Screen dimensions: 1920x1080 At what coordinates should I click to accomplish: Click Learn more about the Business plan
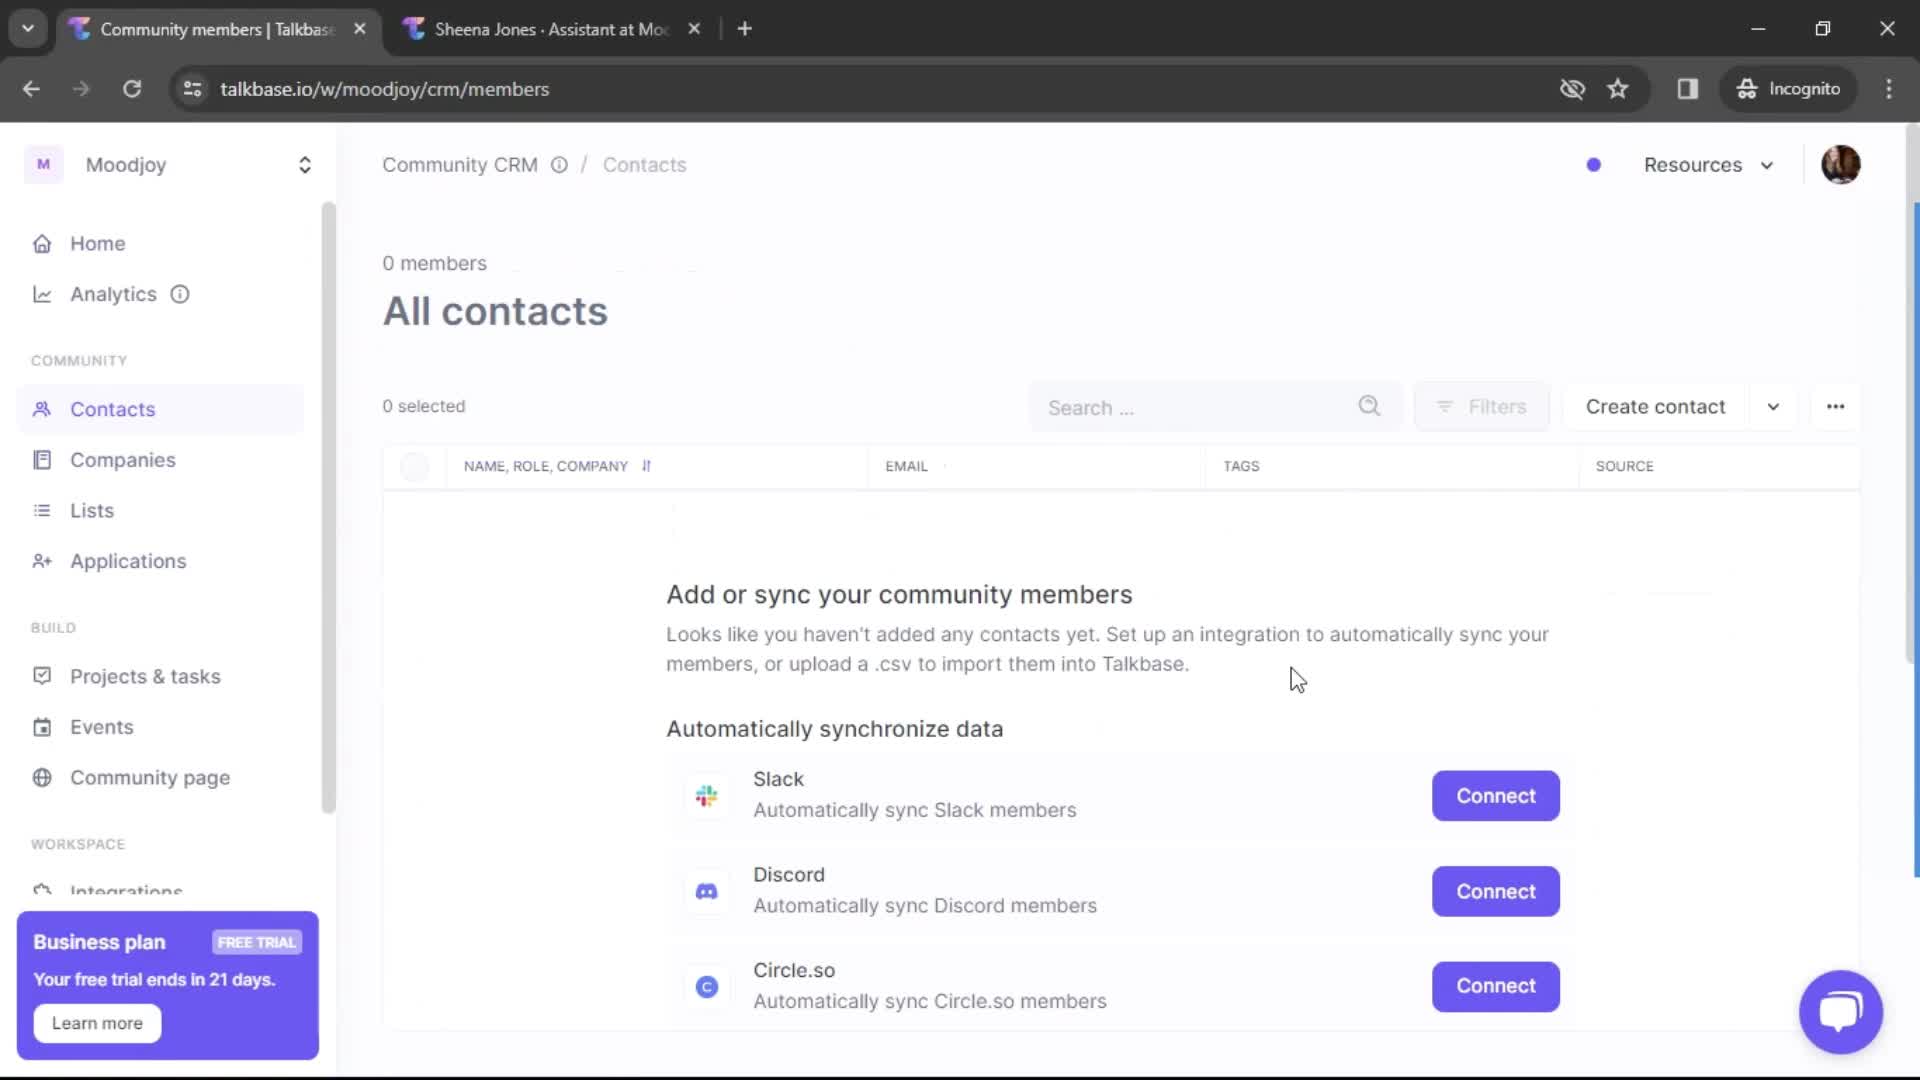pyautogui.click(x=96, y=1023)
